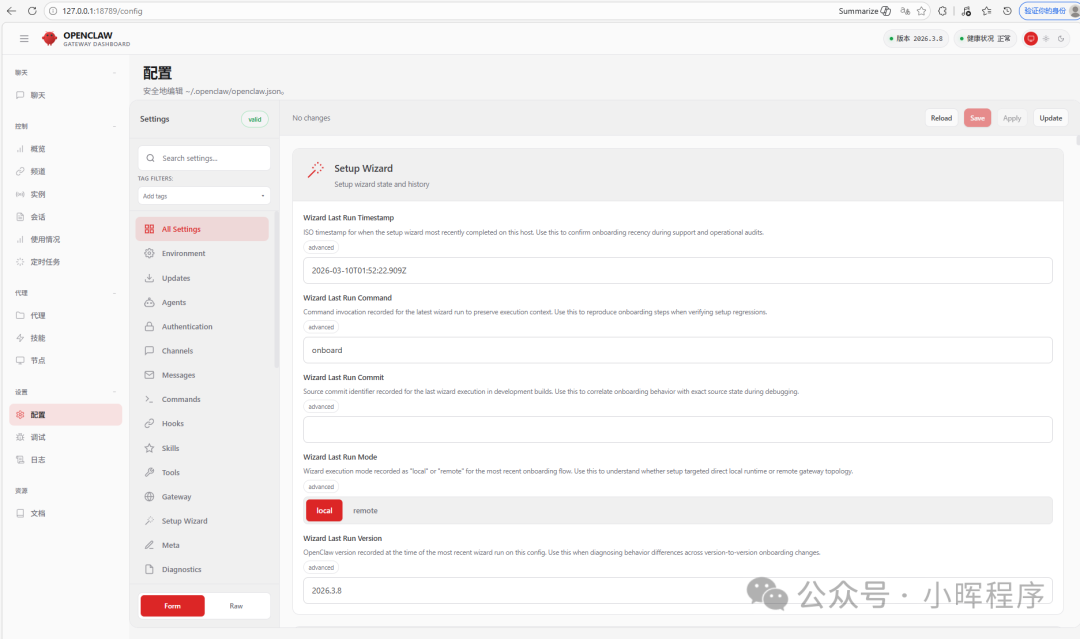1080x639 pixels.
Task: Click the Authentication lock icon
Action: 149,327
